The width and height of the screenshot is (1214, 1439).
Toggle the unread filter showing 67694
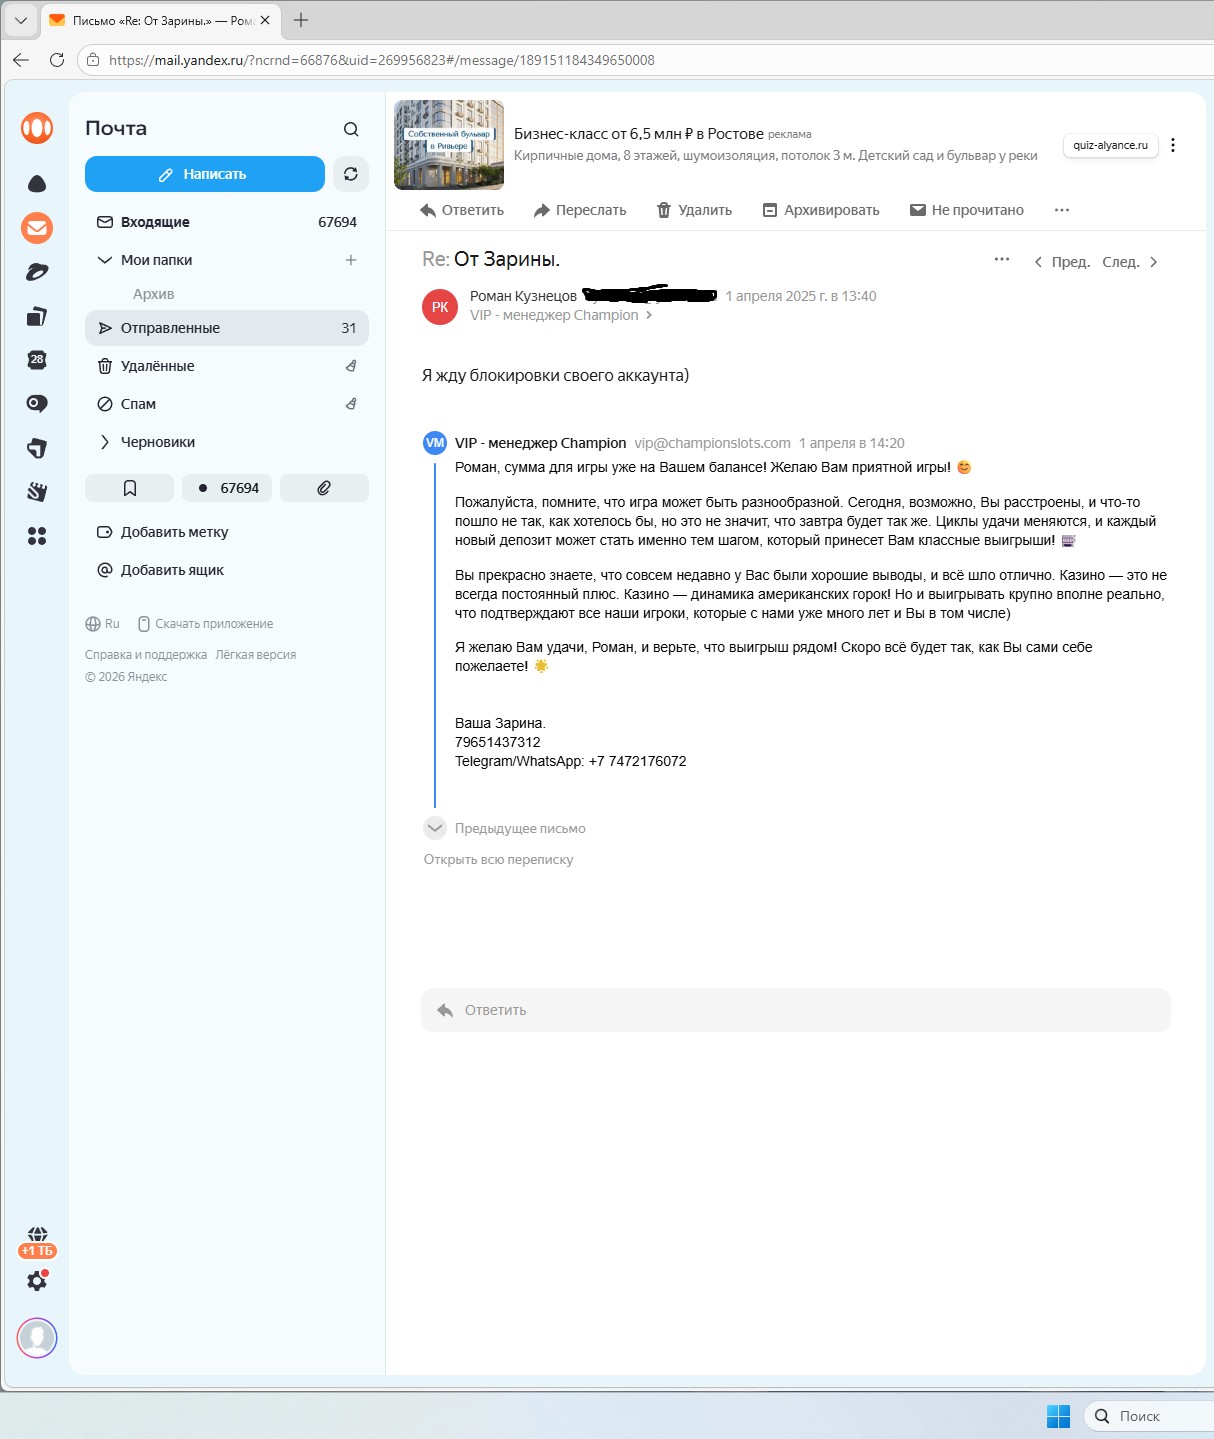pyautogui.click(x=227, y=488)
